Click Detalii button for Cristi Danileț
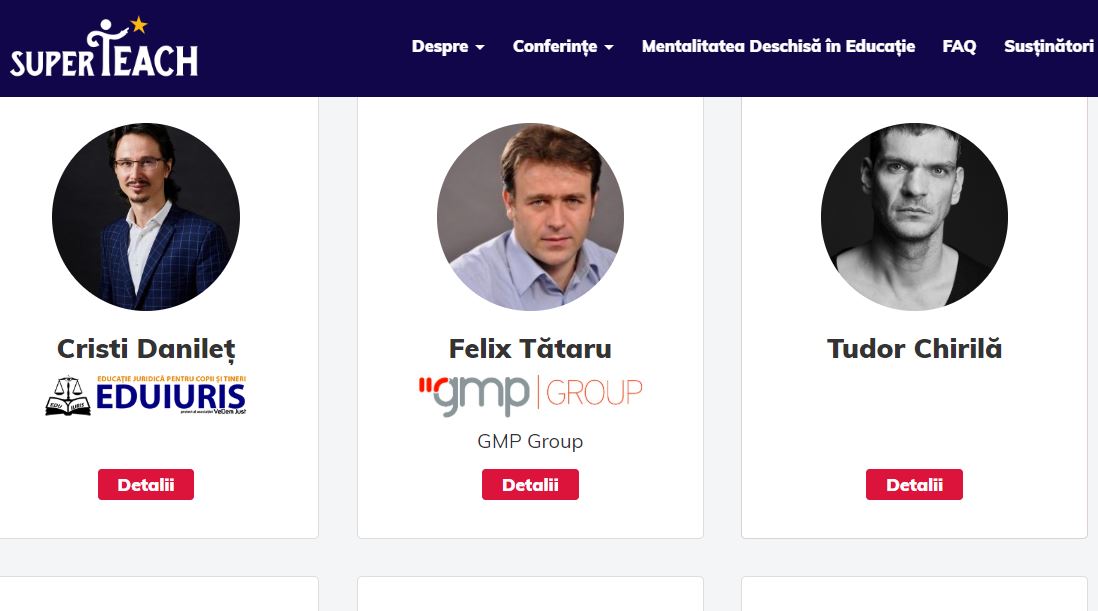Viewport: 1098px width, 611px height. 146,484
